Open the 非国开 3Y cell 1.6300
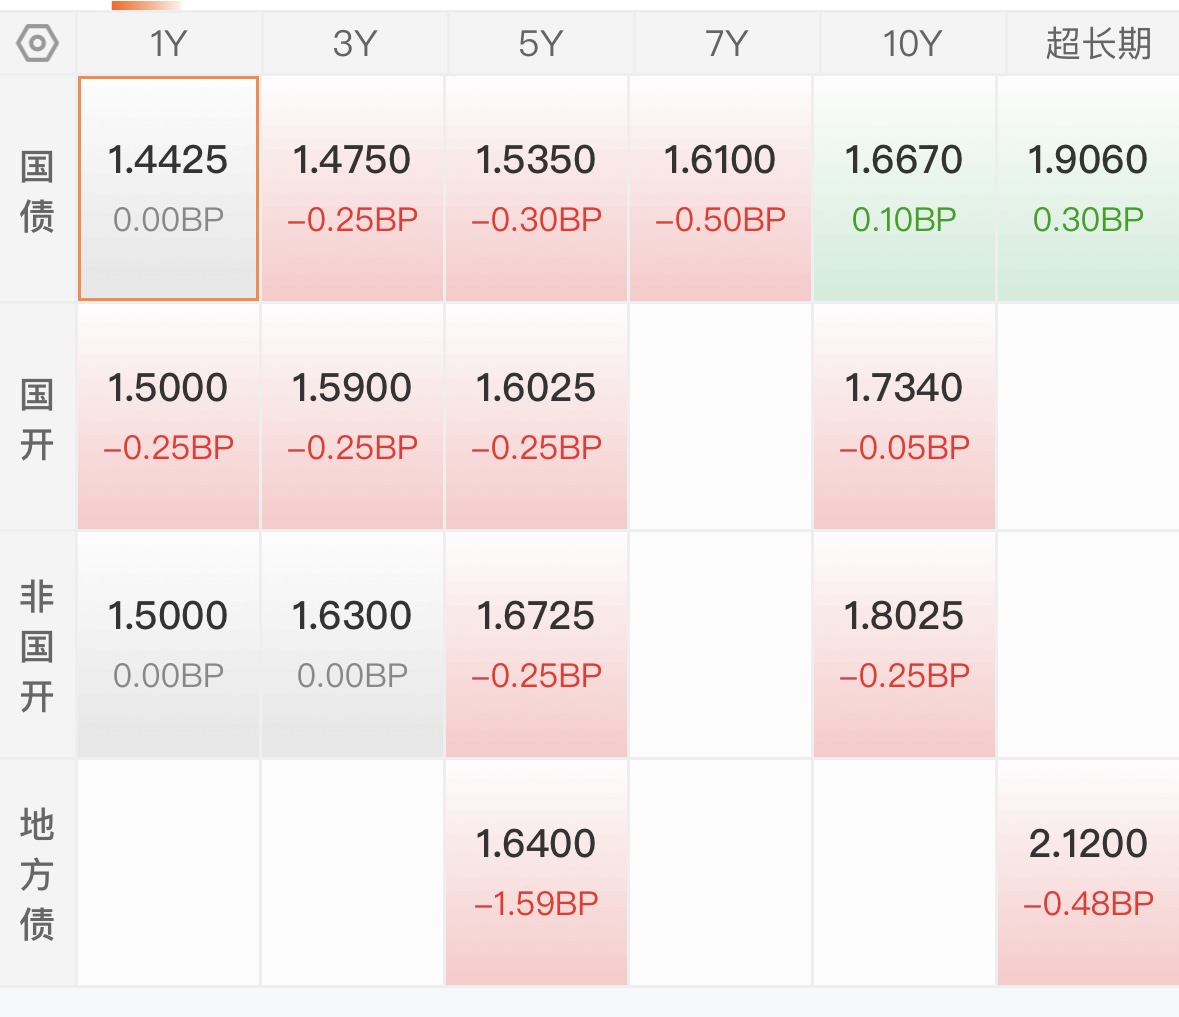The width and height of the screenshot is (1179, 1017). (x=353, y=644)
